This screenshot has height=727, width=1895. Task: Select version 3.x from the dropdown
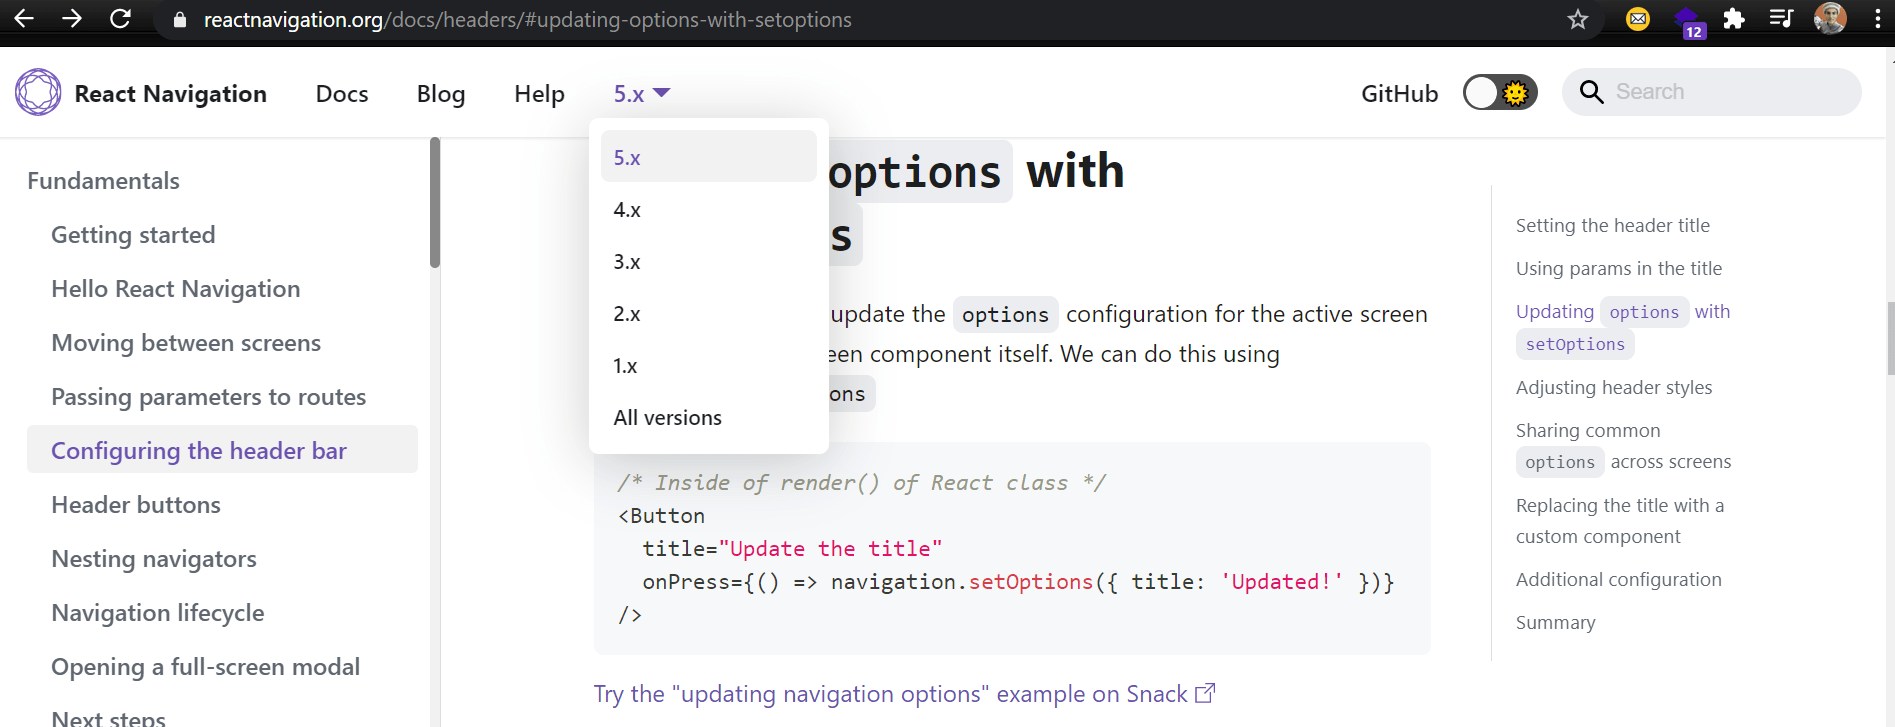coord(709,261)
